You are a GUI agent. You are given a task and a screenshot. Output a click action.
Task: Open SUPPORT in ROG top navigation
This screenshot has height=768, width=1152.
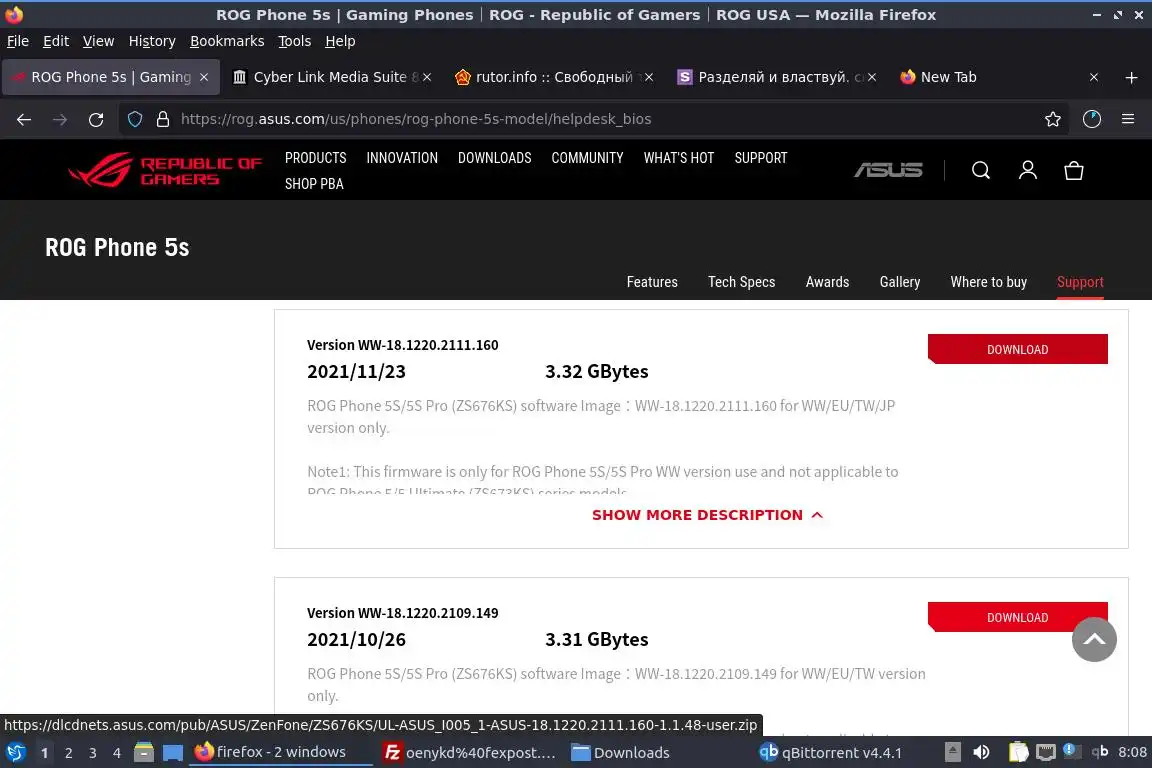760,158
